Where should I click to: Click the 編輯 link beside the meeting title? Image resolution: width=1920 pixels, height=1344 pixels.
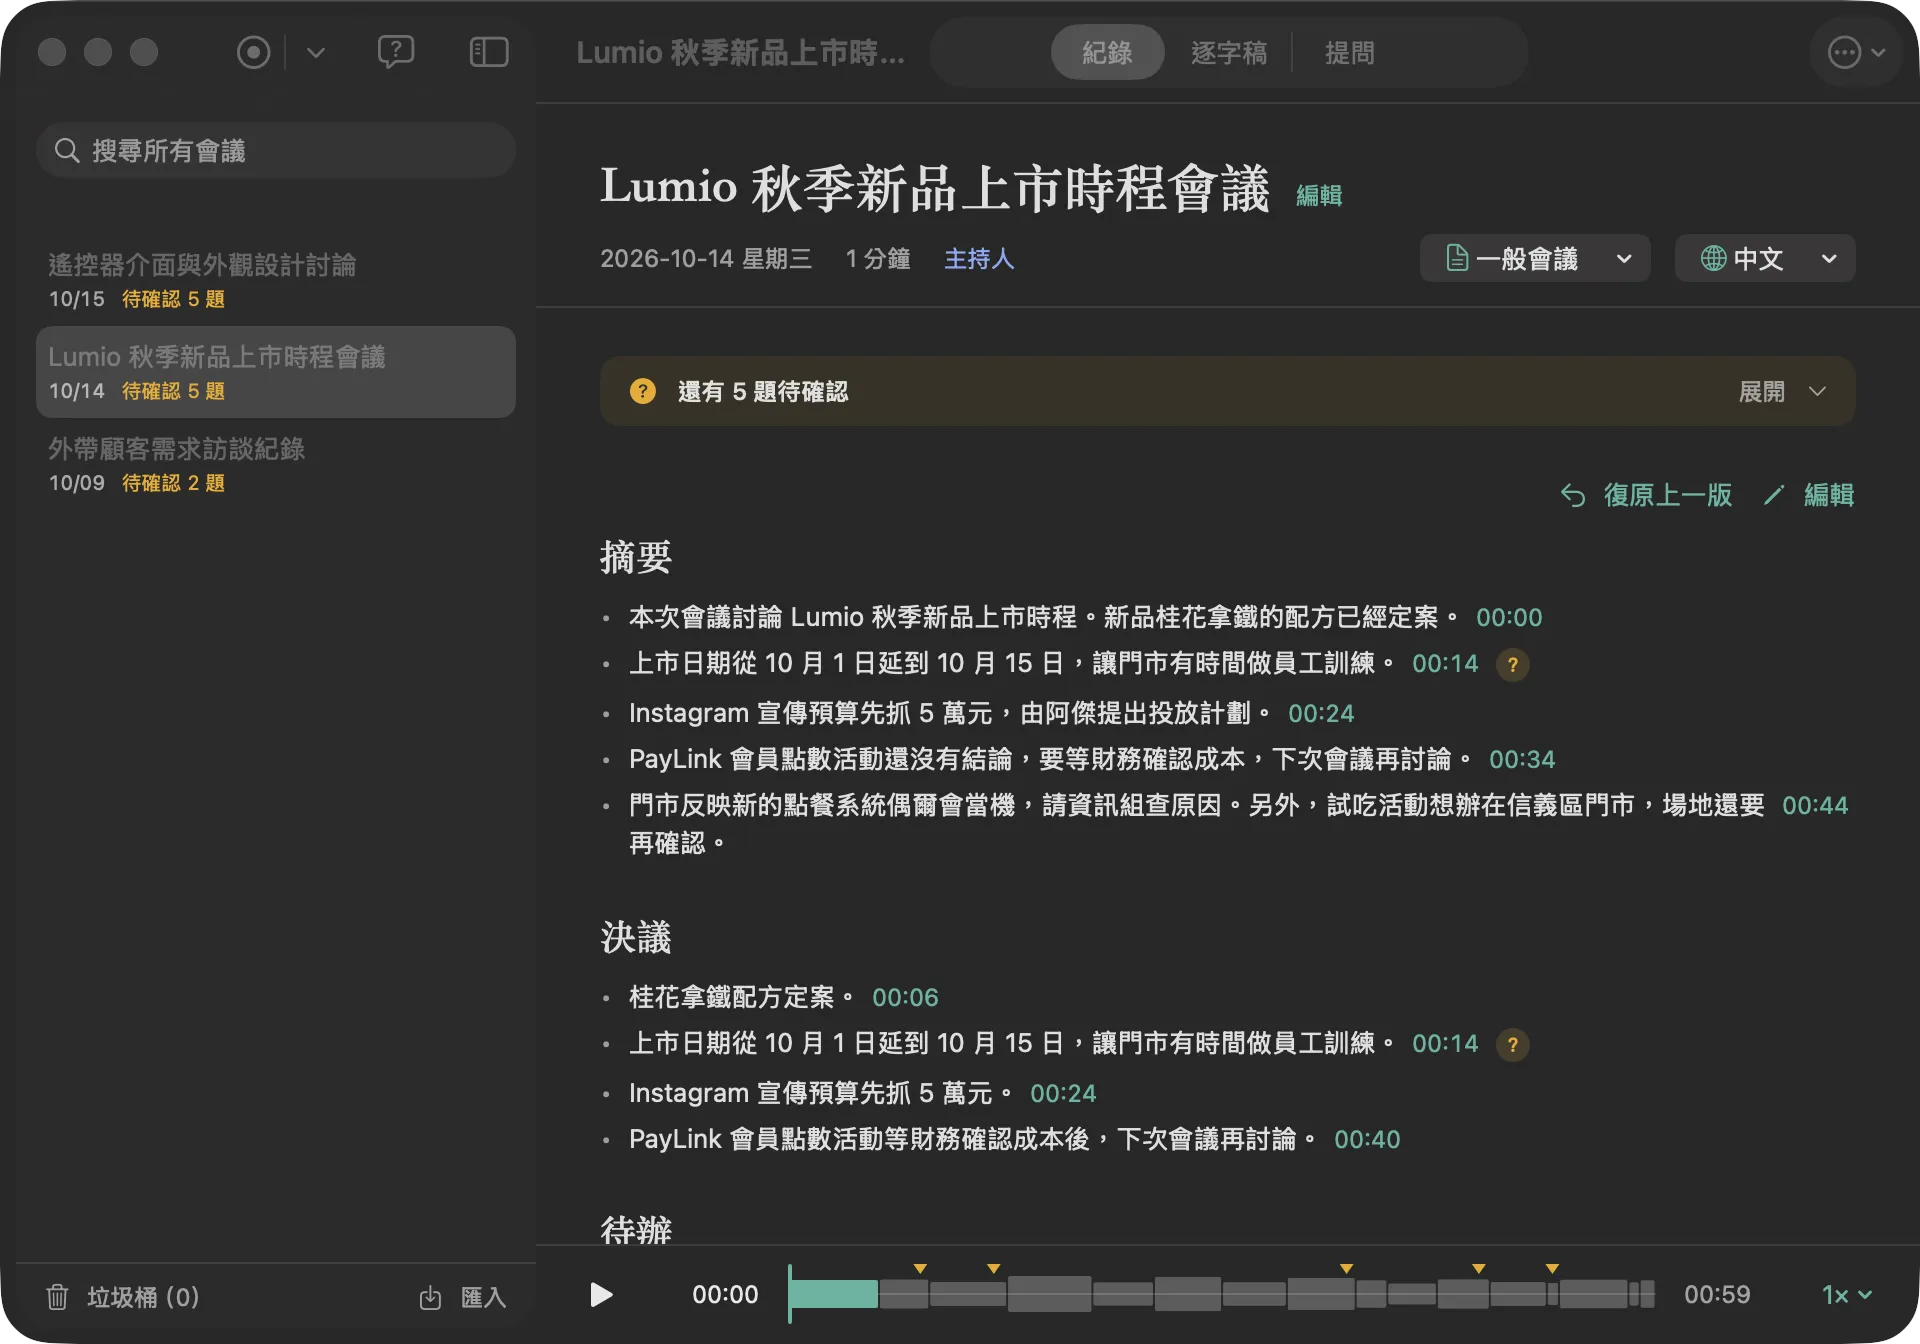click(1319, 195)
